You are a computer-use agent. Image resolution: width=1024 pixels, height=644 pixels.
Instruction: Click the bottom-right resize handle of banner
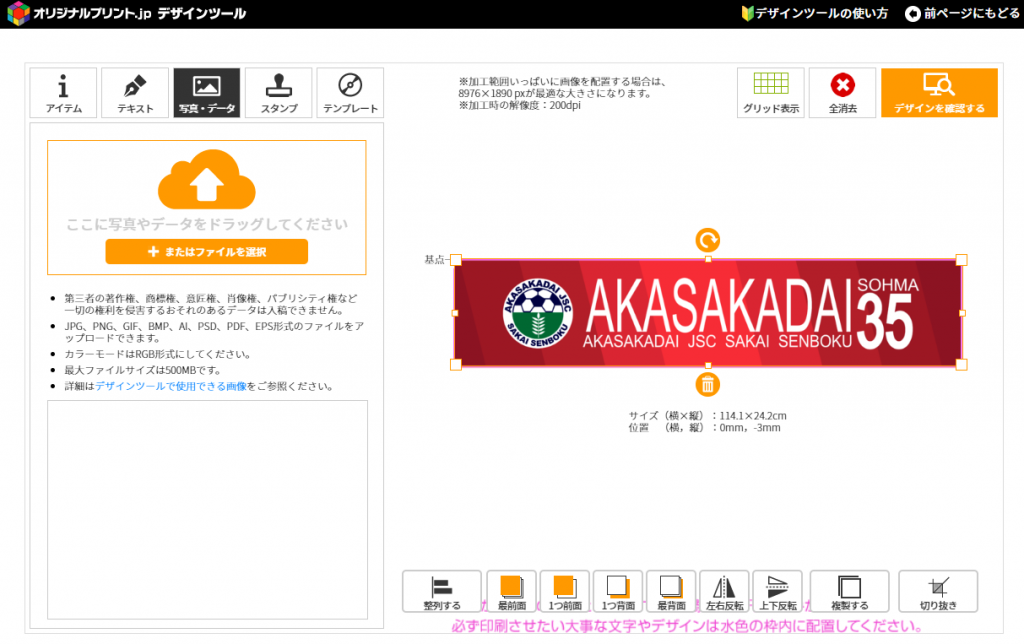(961, 365)
